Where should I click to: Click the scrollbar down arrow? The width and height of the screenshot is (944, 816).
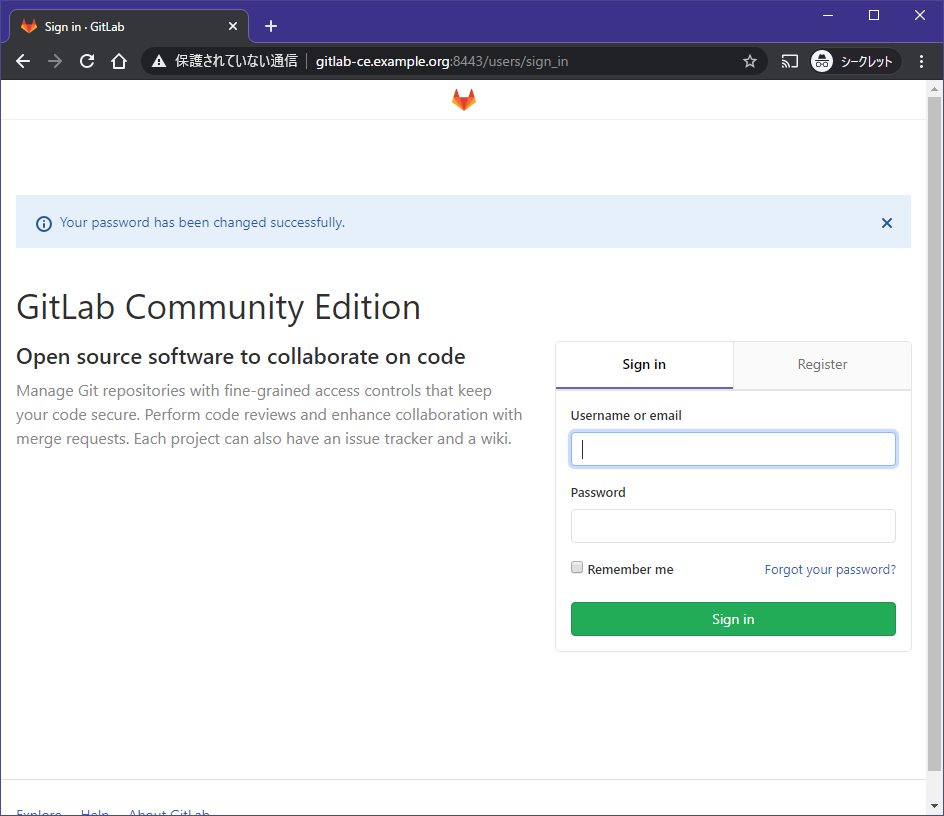click(934, 806)
